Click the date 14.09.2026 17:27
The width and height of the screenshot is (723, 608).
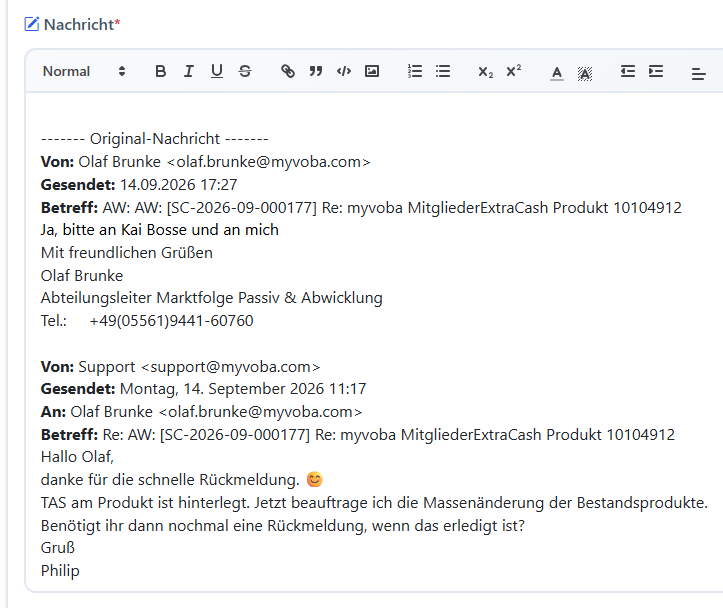point(178,185)
